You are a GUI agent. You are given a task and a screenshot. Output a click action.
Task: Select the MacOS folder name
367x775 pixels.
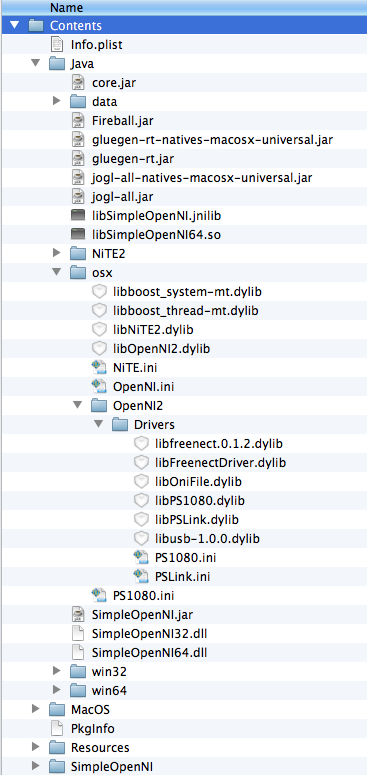point(90,709)
